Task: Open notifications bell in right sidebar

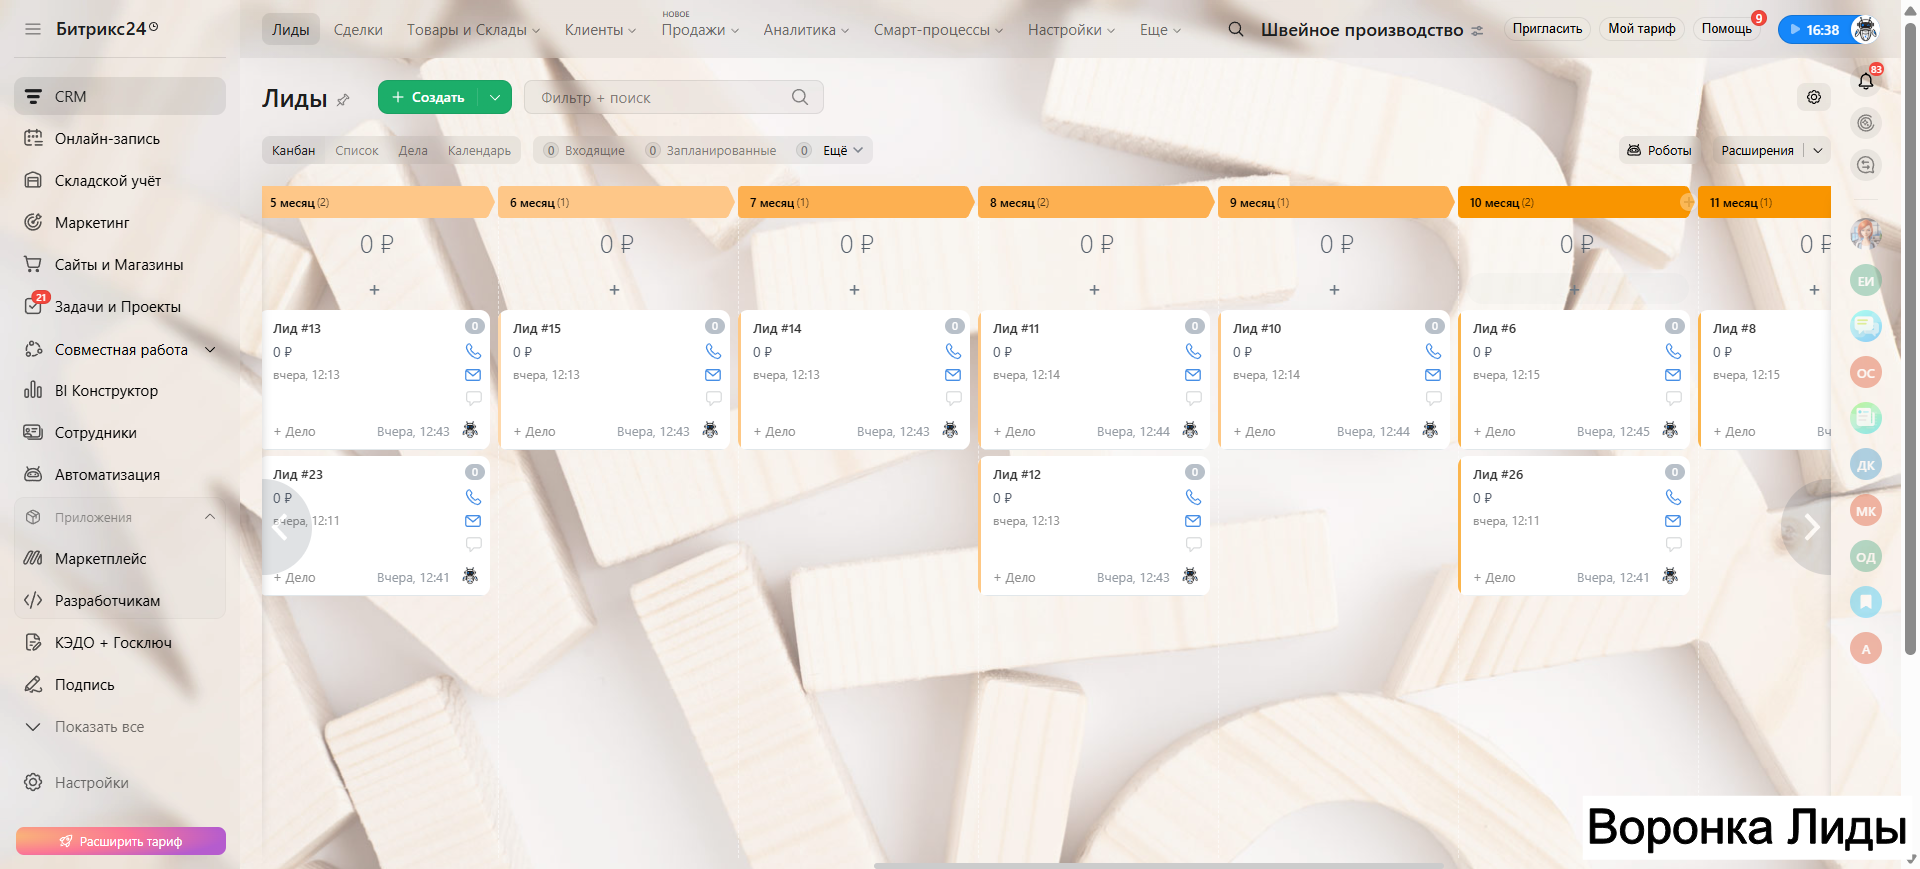Action: point(1866,81)
